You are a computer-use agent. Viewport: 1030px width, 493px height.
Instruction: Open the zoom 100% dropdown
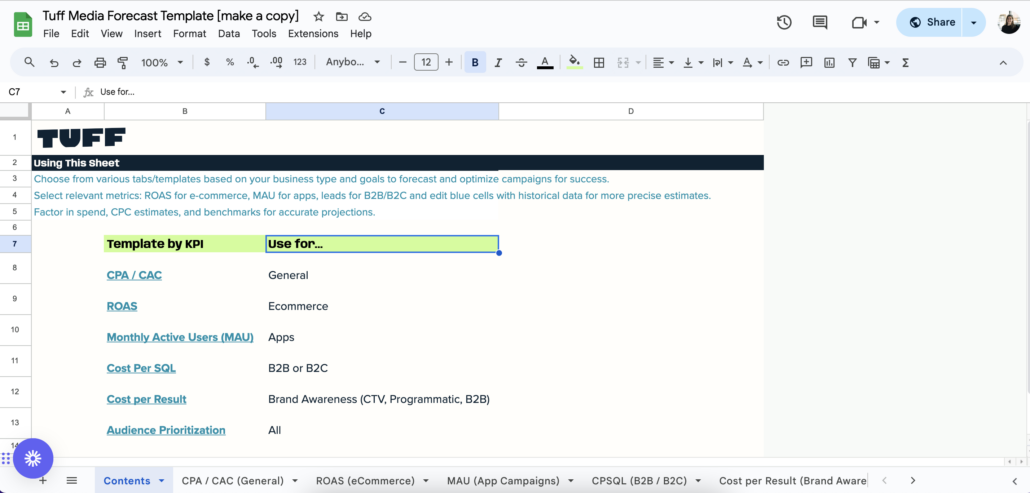click(x=161, y=62)
